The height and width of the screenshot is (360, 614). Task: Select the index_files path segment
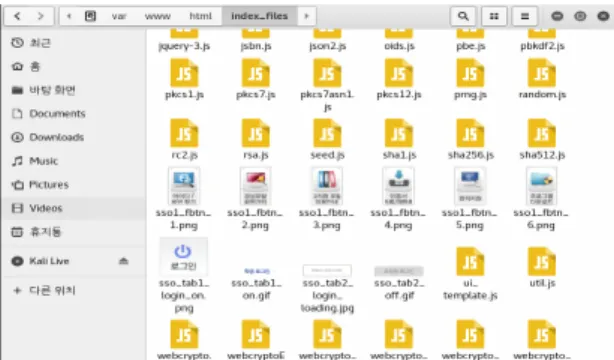tap(259, 16)
